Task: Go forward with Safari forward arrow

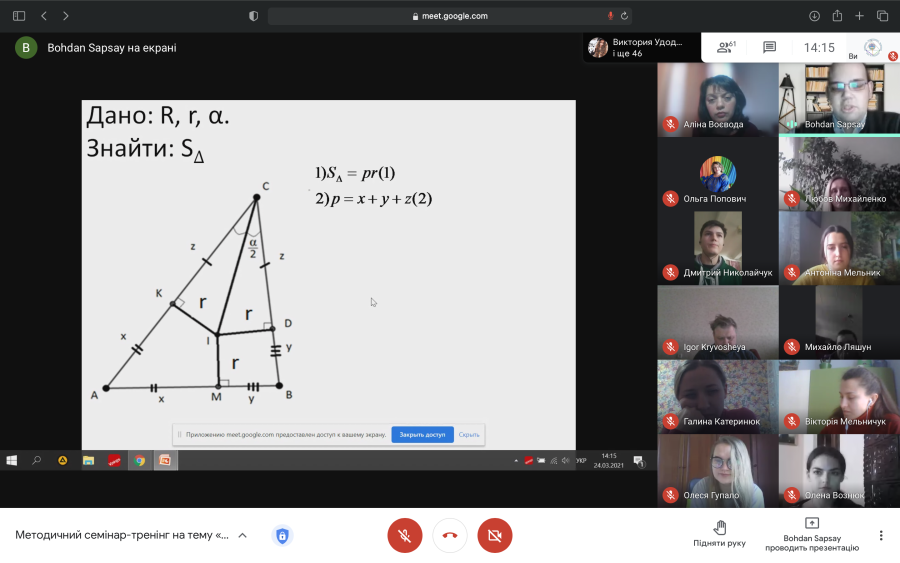Action: point(65,16)
